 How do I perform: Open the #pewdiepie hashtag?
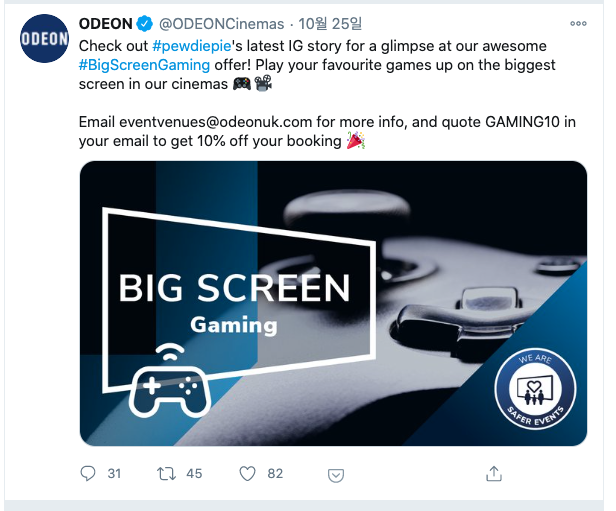click(x=192, y=46)
